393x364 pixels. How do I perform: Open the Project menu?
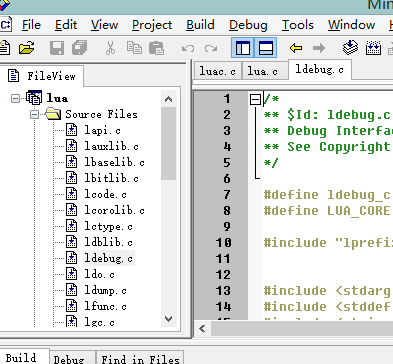tap(152, 25)
